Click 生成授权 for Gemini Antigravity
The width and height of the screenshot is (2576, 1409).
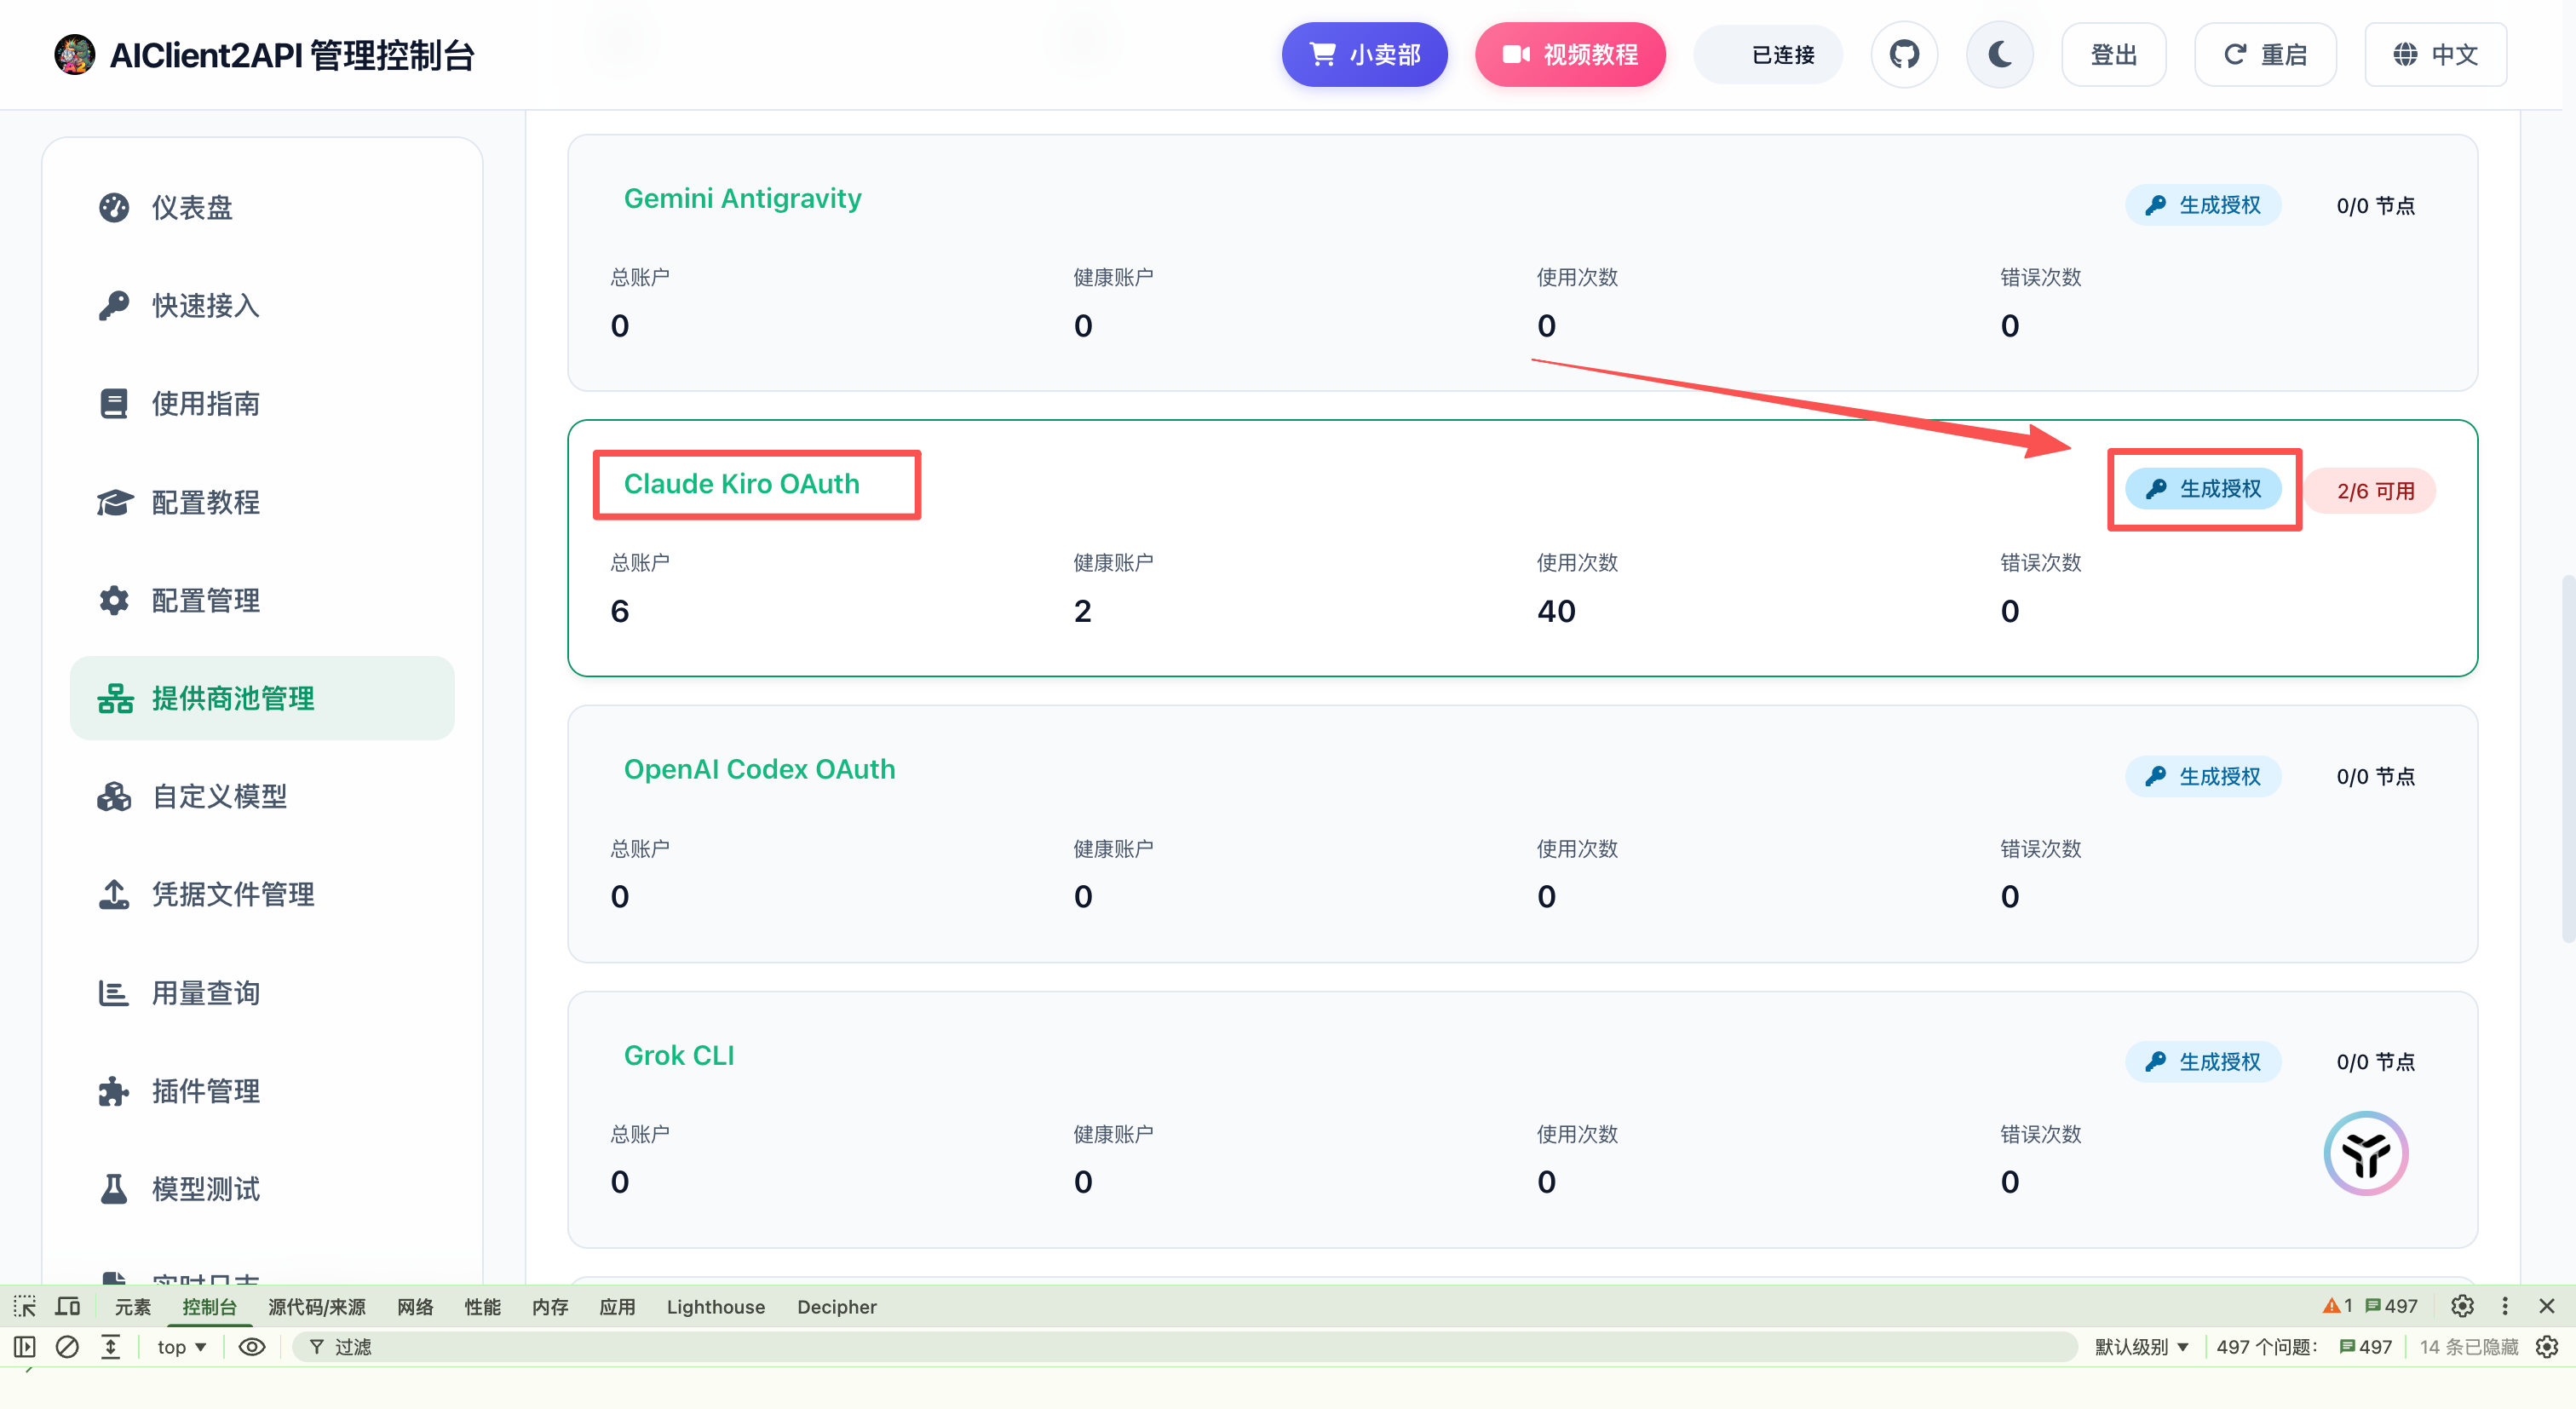click(2203, 205)
